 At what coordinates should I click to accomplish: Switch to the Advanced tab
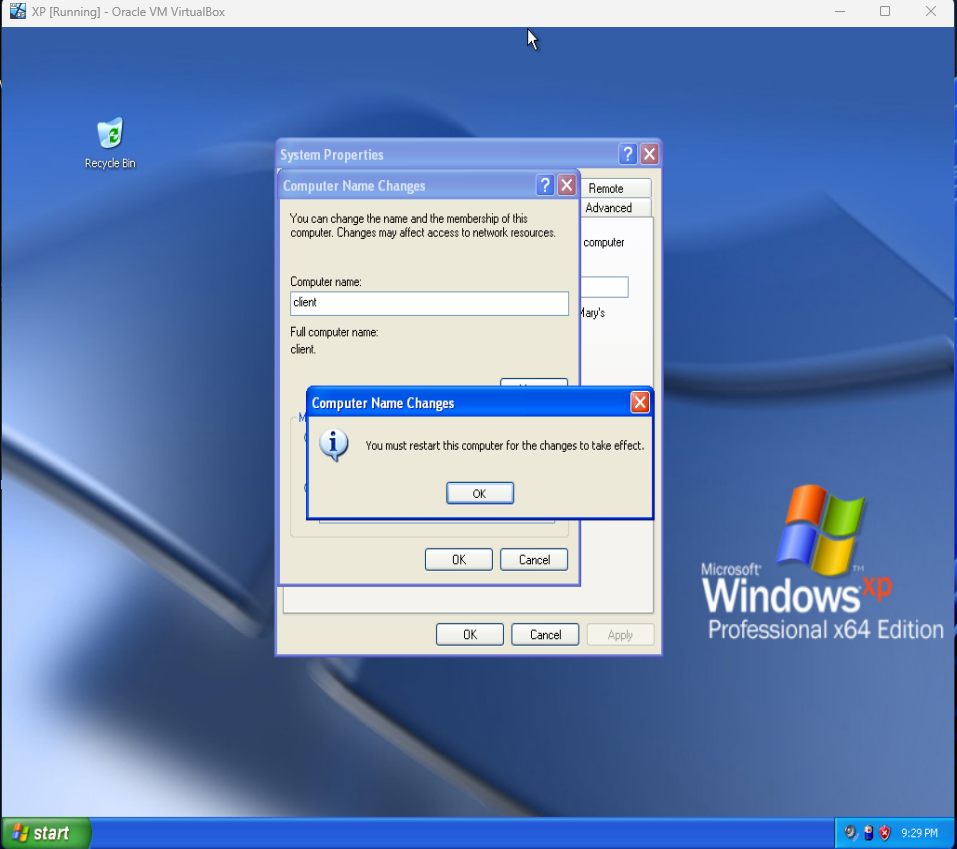pyautogui.click(x=615, y=208)
